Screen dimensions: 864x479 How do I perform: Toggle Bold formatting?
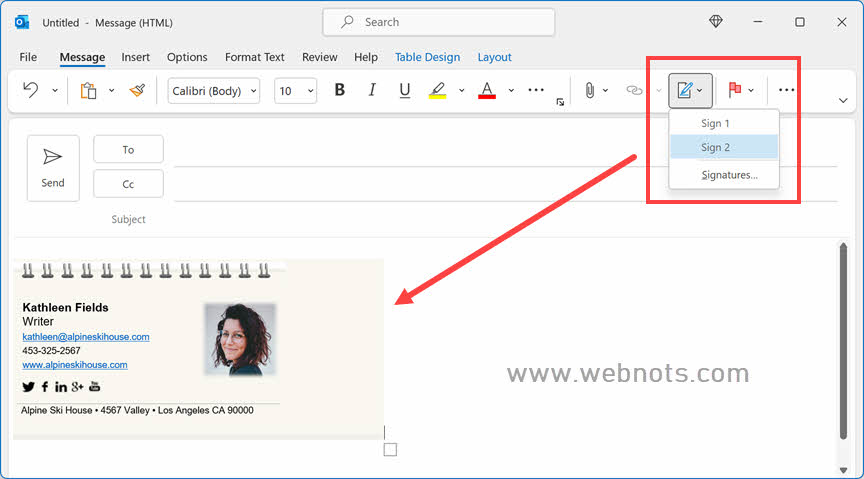click(x=339, y=90)
